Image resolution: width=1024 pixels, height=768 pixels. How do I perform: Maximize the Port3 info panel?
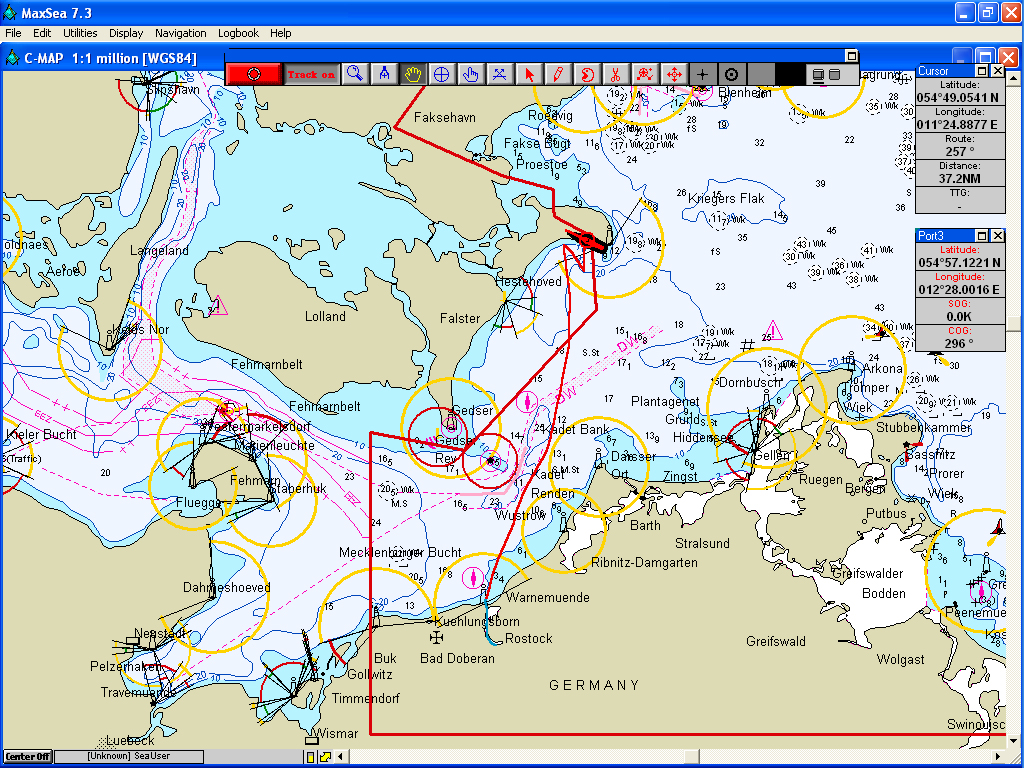click(982, 235)
